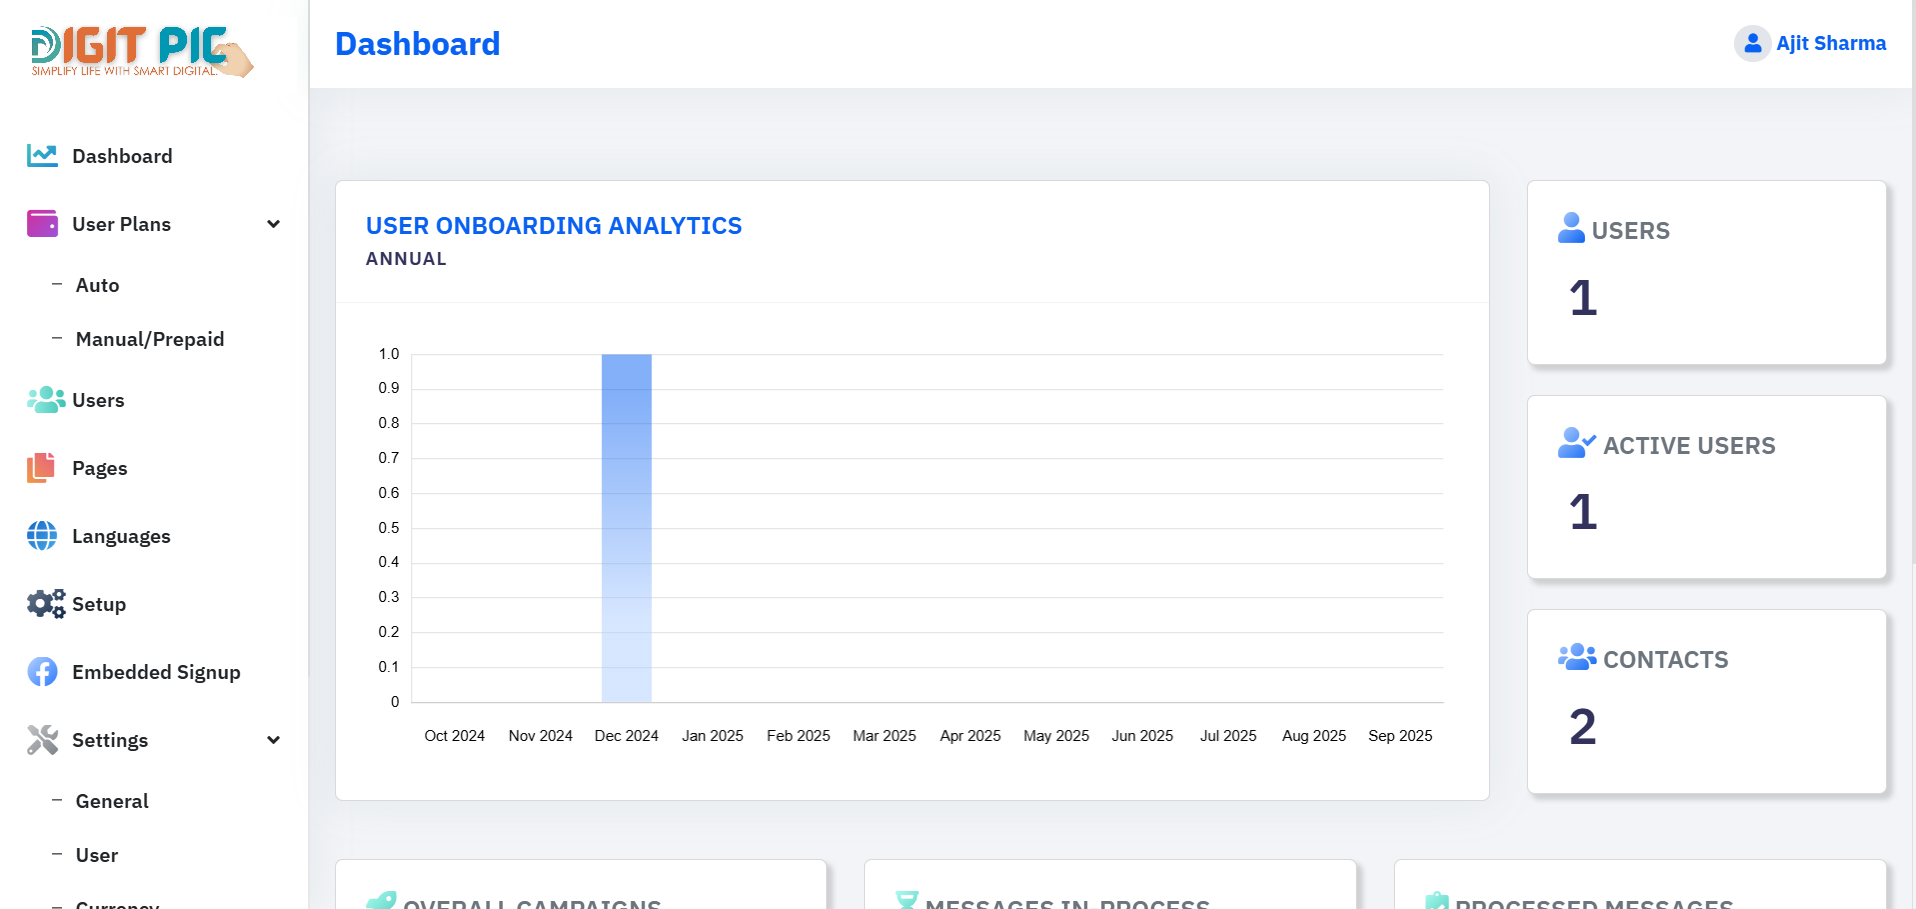Open the User settings submenu item

click(x=97, y=855)
